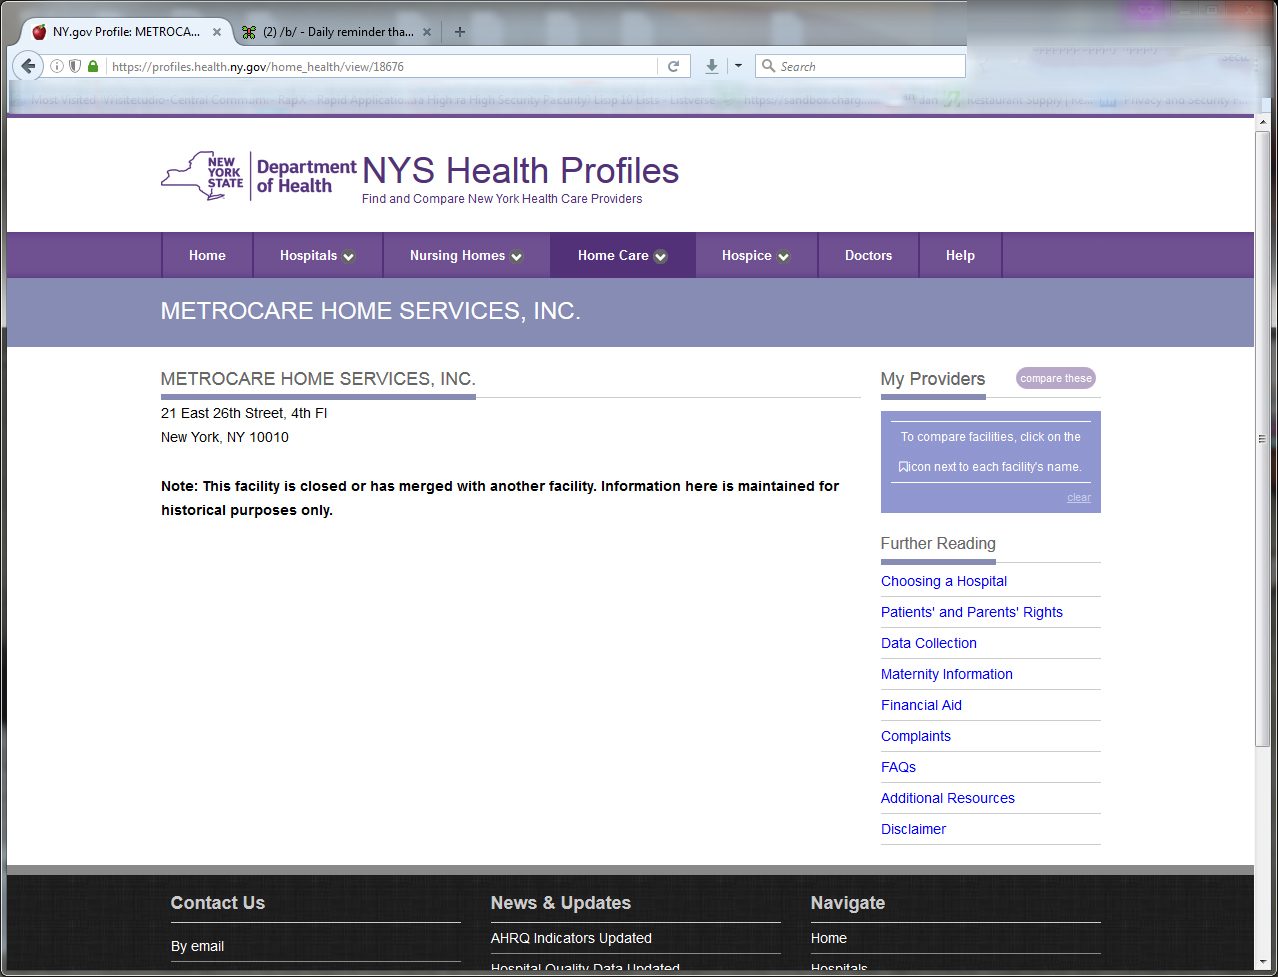Close the NY.gov Profile tab
Image resolution: width=1278 pixels, height=977 pixels.
pyautogui.click(x=217, y=32)
